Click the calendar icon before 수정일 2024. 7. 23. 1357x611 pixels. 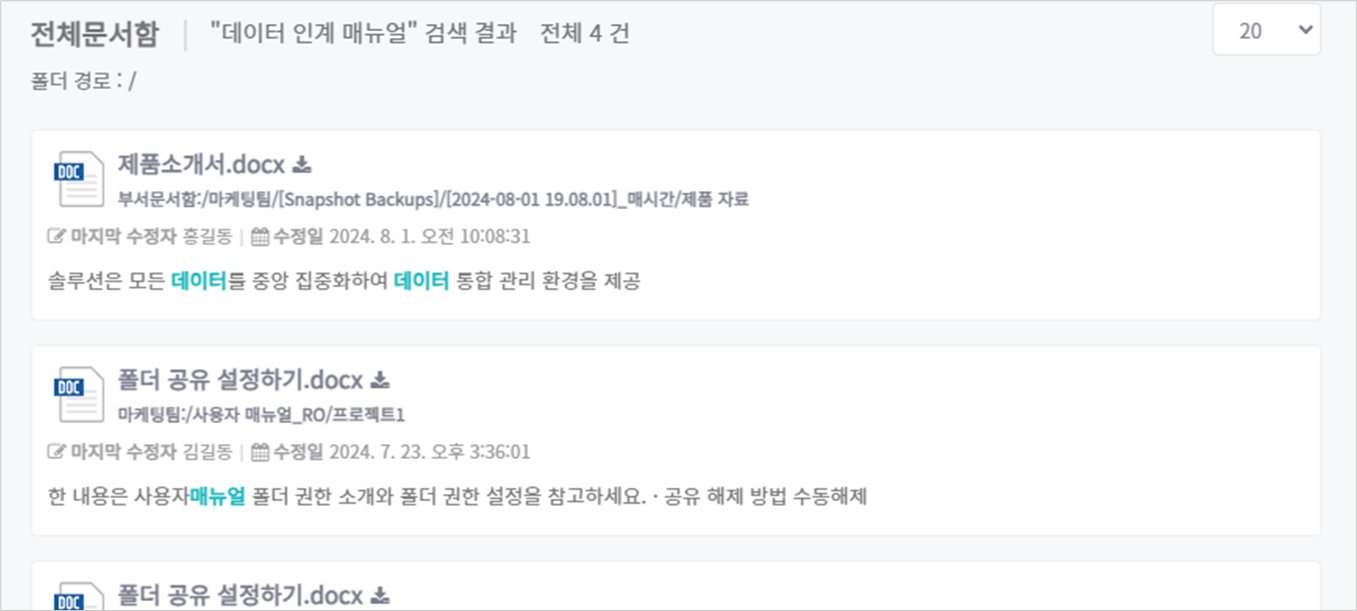click(x=260, y=452)
